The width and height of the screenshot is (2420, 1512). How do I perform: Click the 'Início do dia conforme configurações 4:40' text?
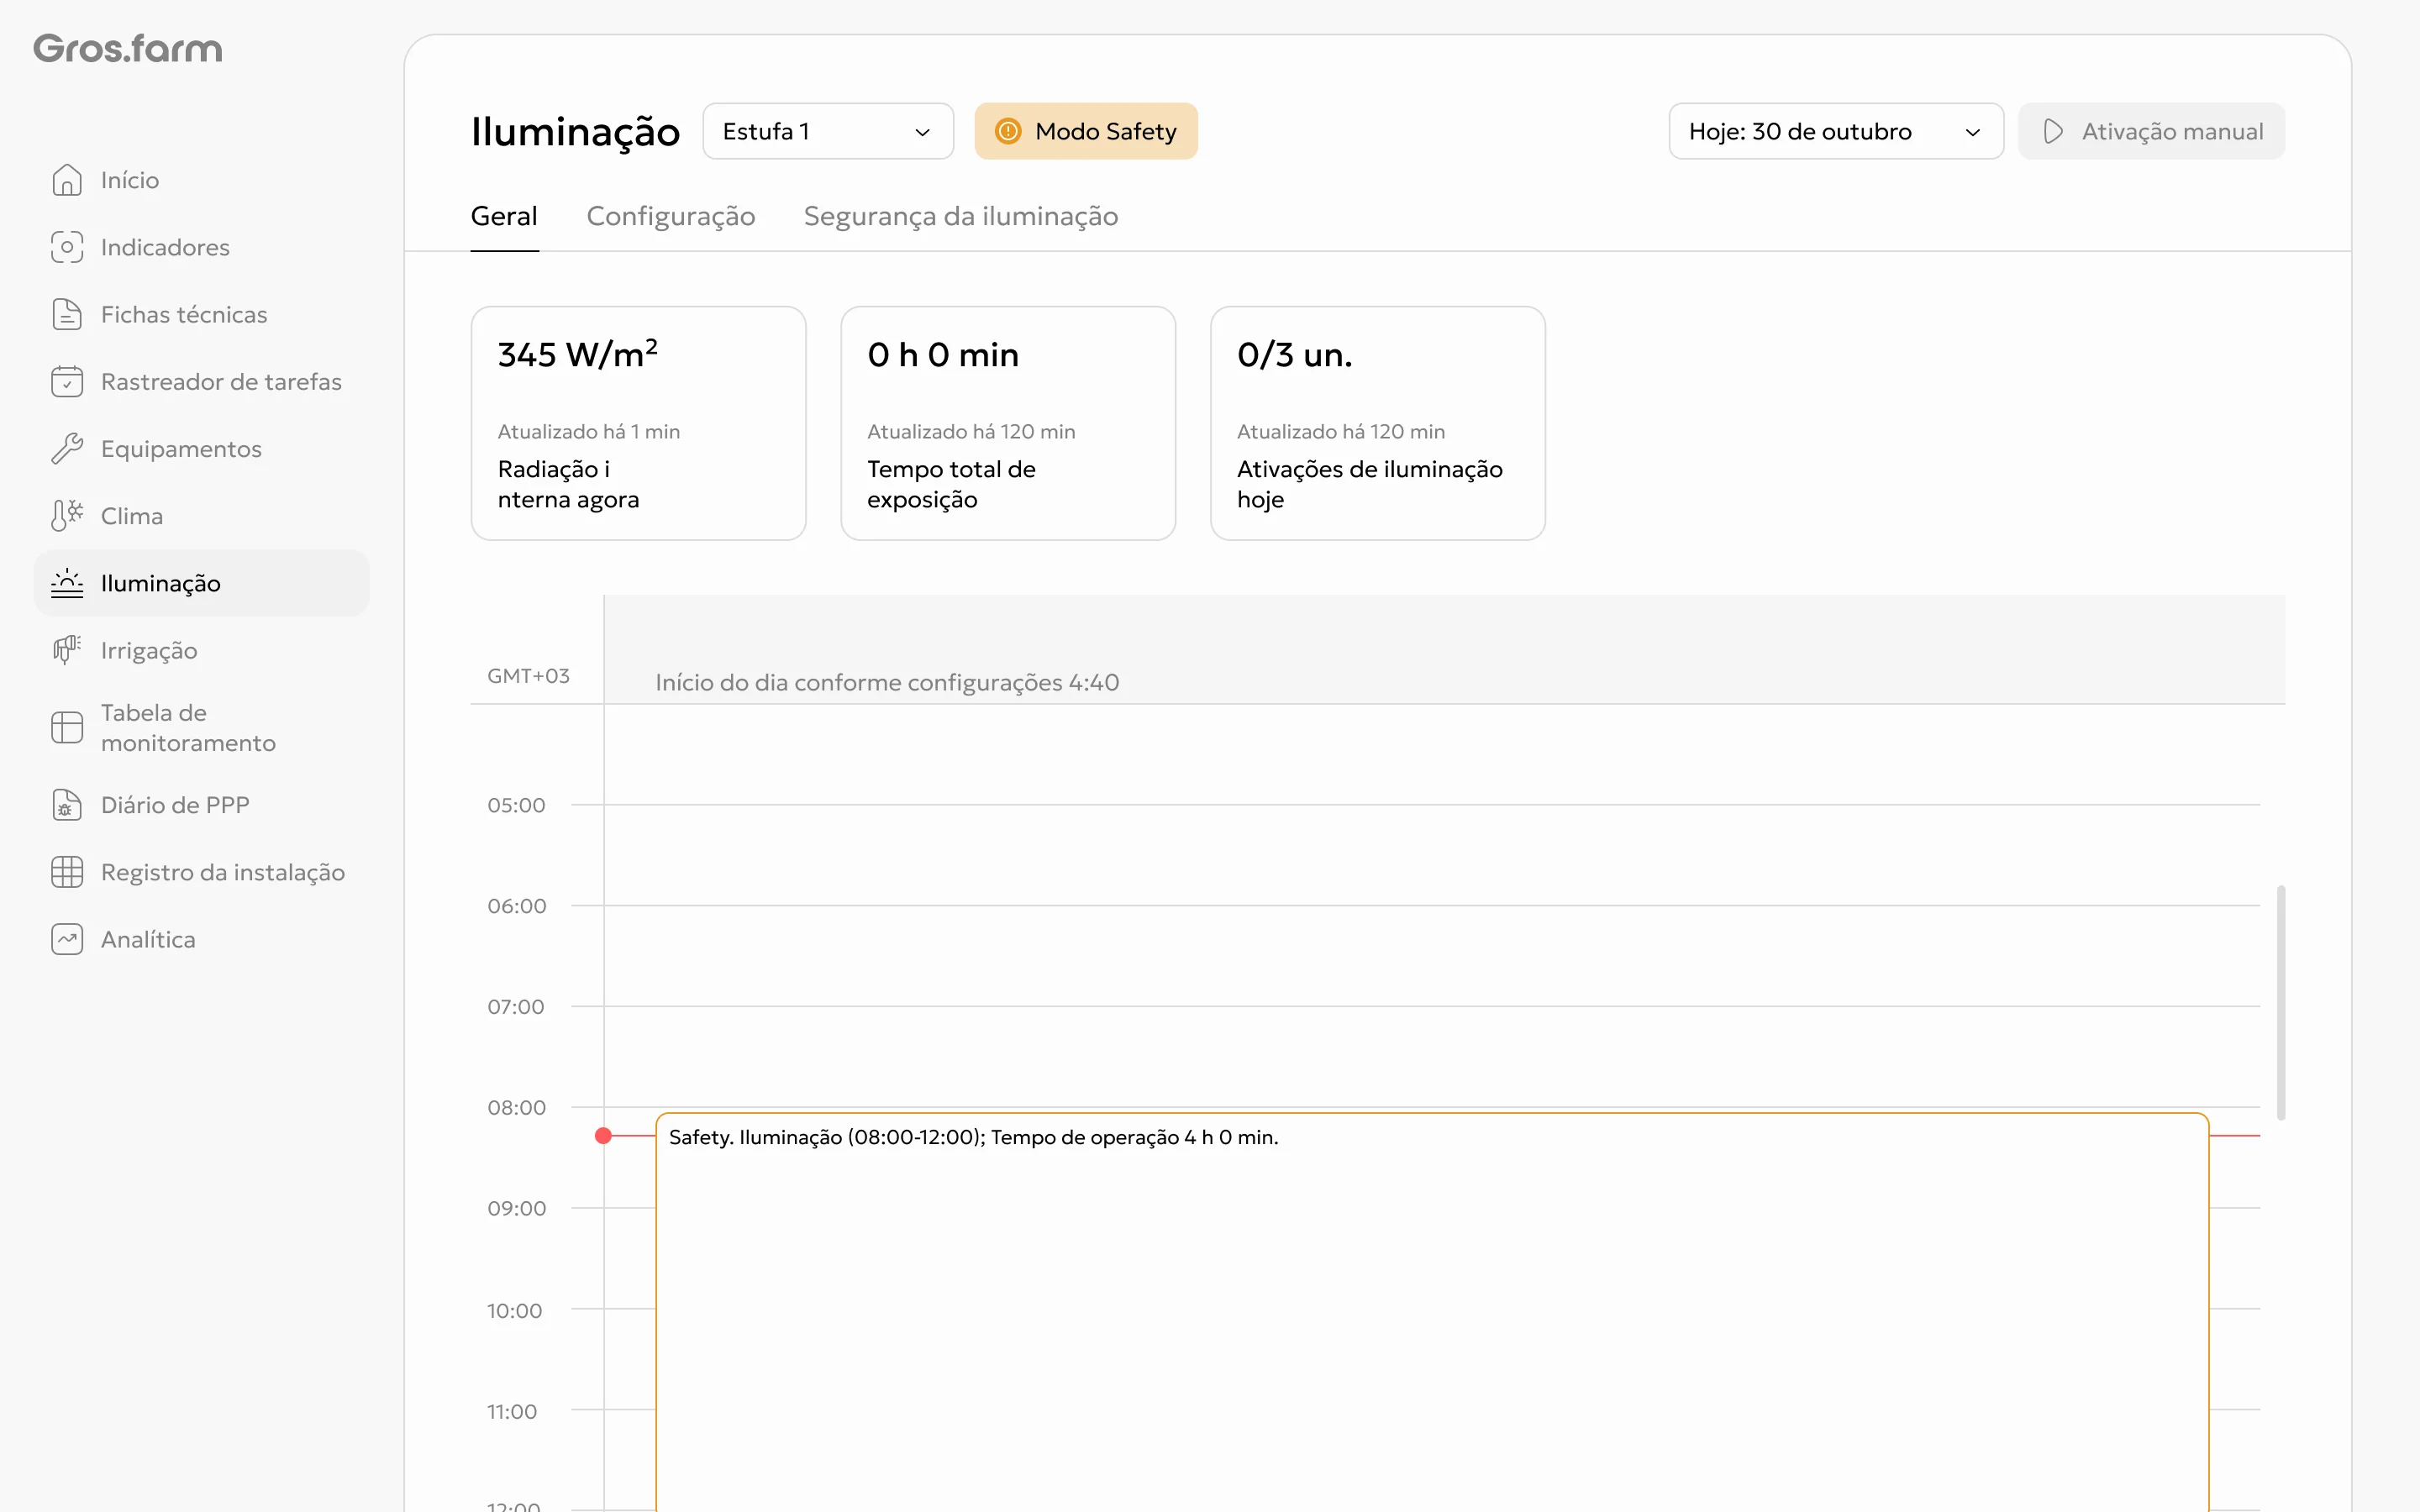[x=887, y=683]
